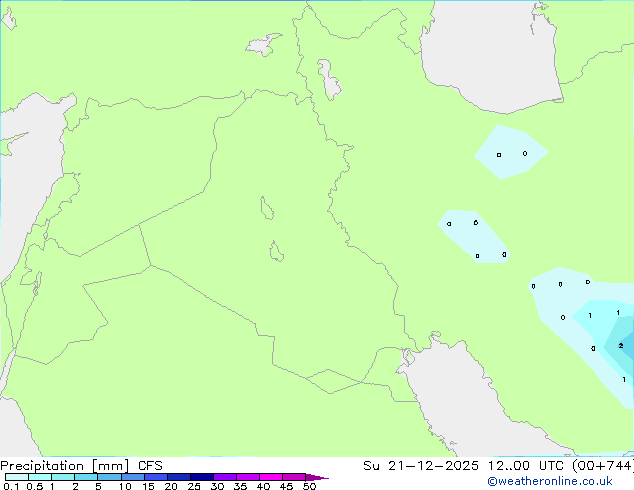Click the legend label '5'
The image size is (634, 490).
(98, 486)
